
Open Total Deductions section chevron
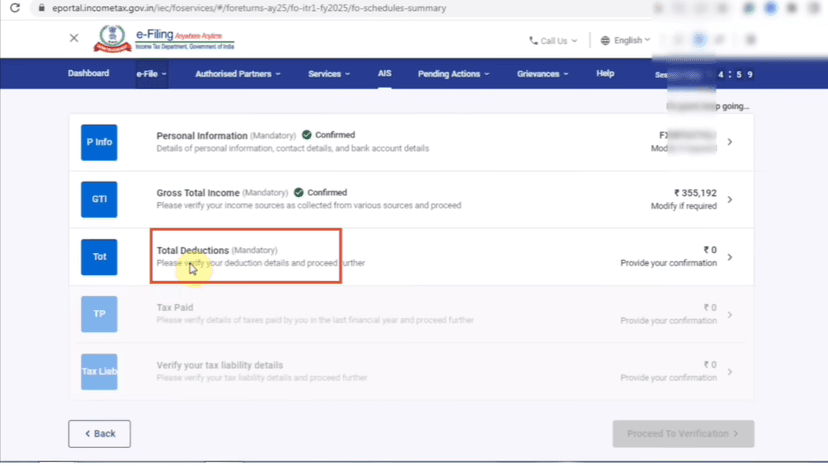click(730, 257)
